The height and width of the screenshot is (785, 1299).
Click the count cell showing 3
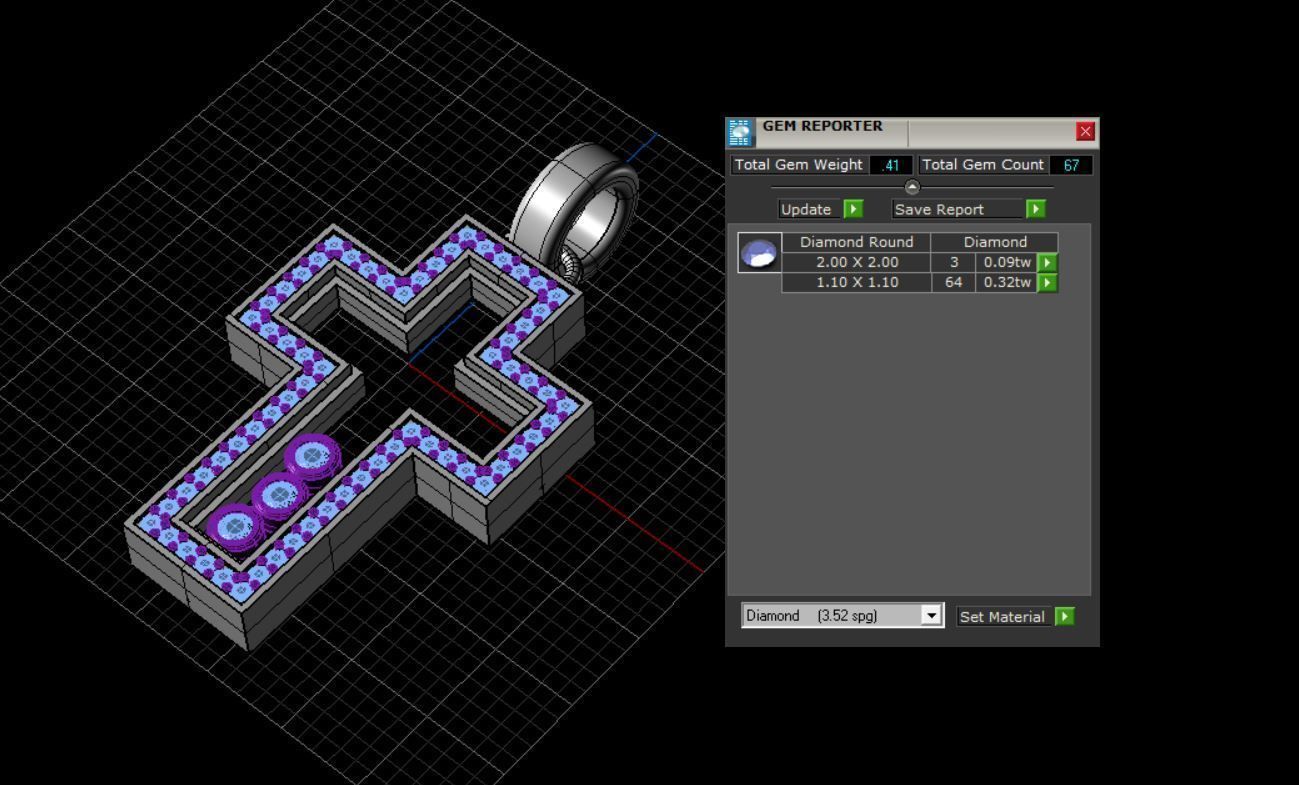(954, 262)
